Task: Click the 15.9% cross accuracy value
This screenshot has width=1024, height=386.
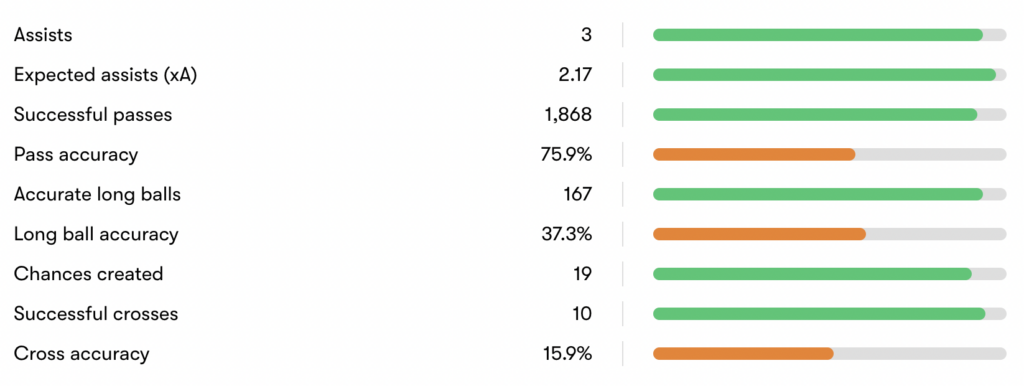Action: pos(568,353)
